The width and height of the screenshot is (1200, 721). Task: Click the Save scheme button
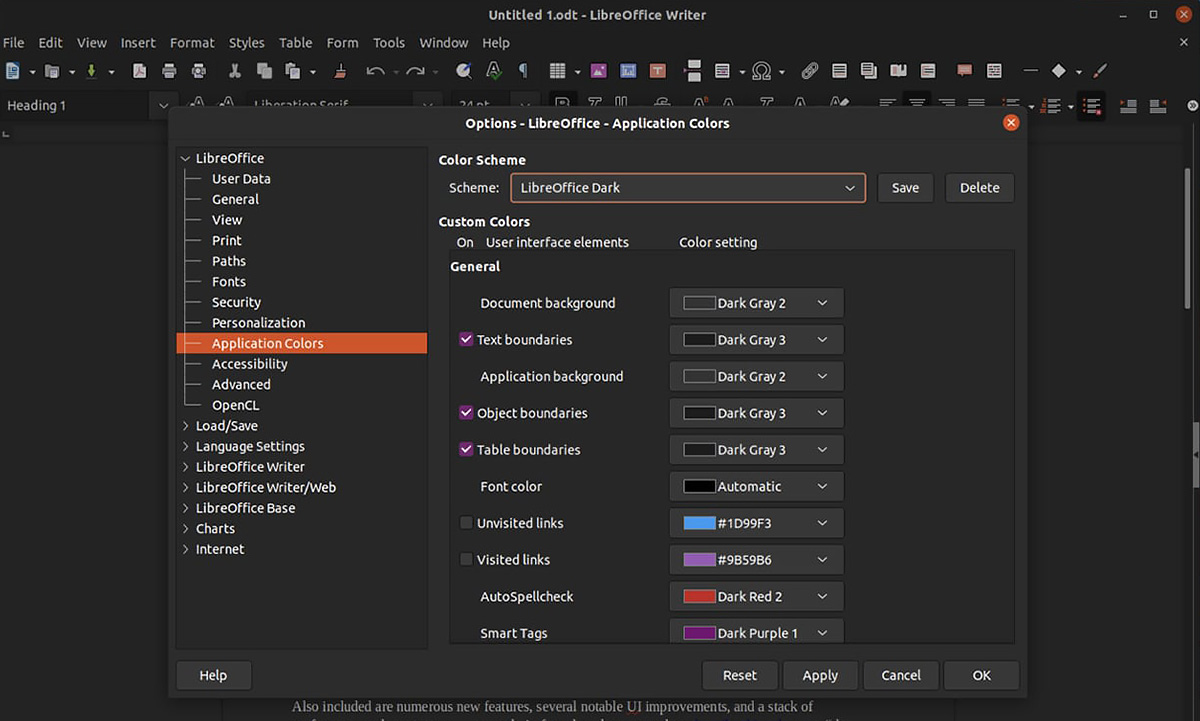[x=905, y=187]
